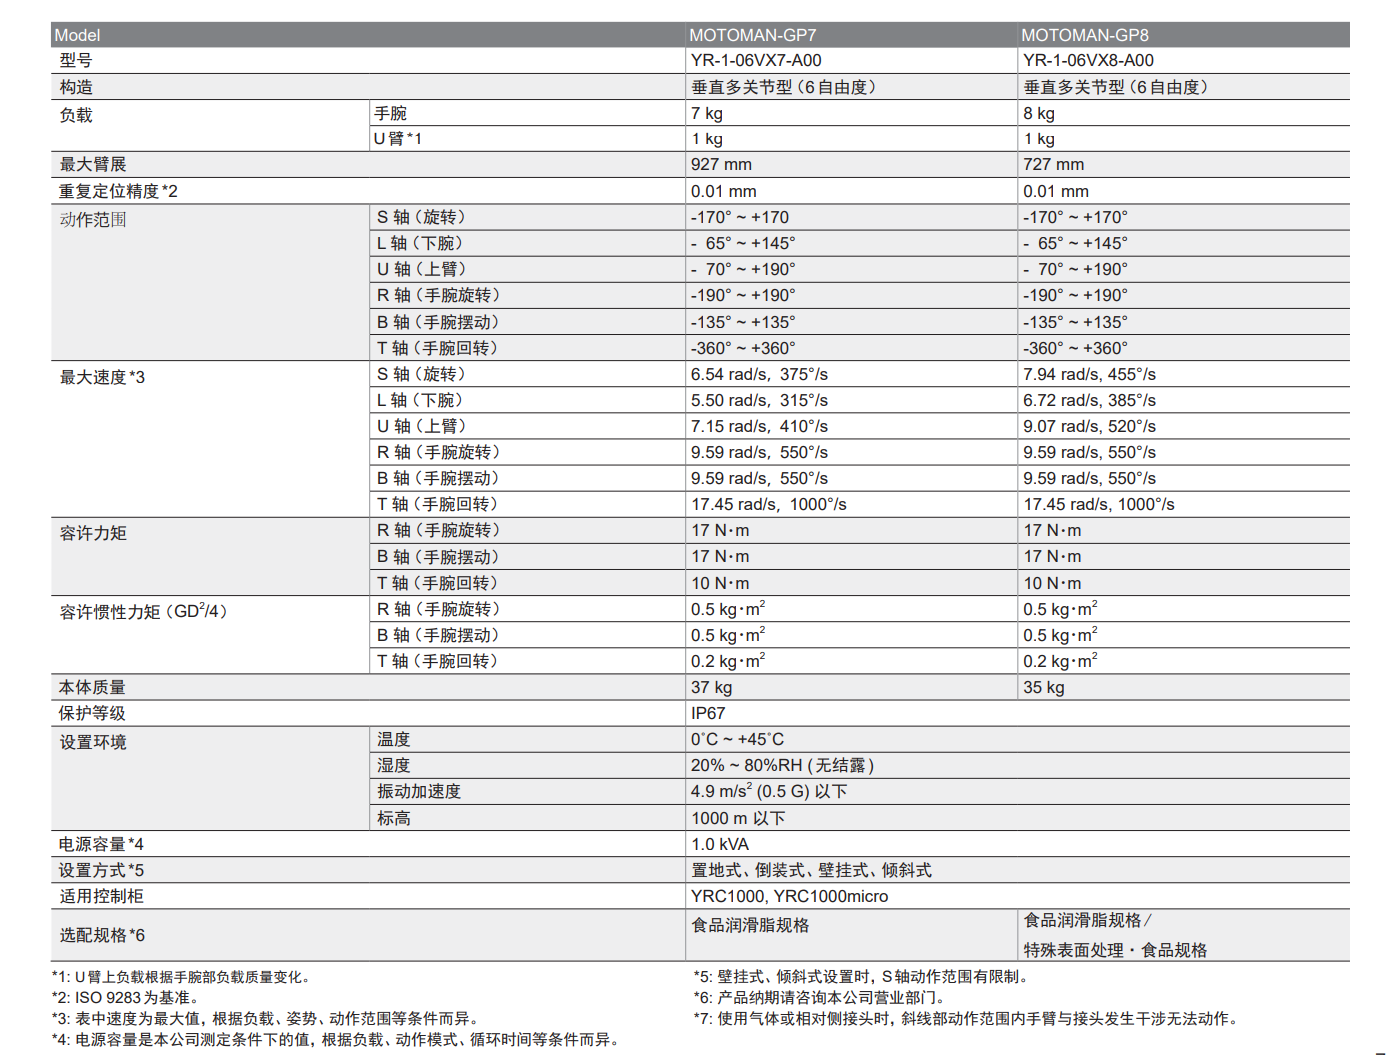1390x1055 pixels.
Task: Click GP7 17.45 rad/s, 1000°/s value
Action: [768, 504]
